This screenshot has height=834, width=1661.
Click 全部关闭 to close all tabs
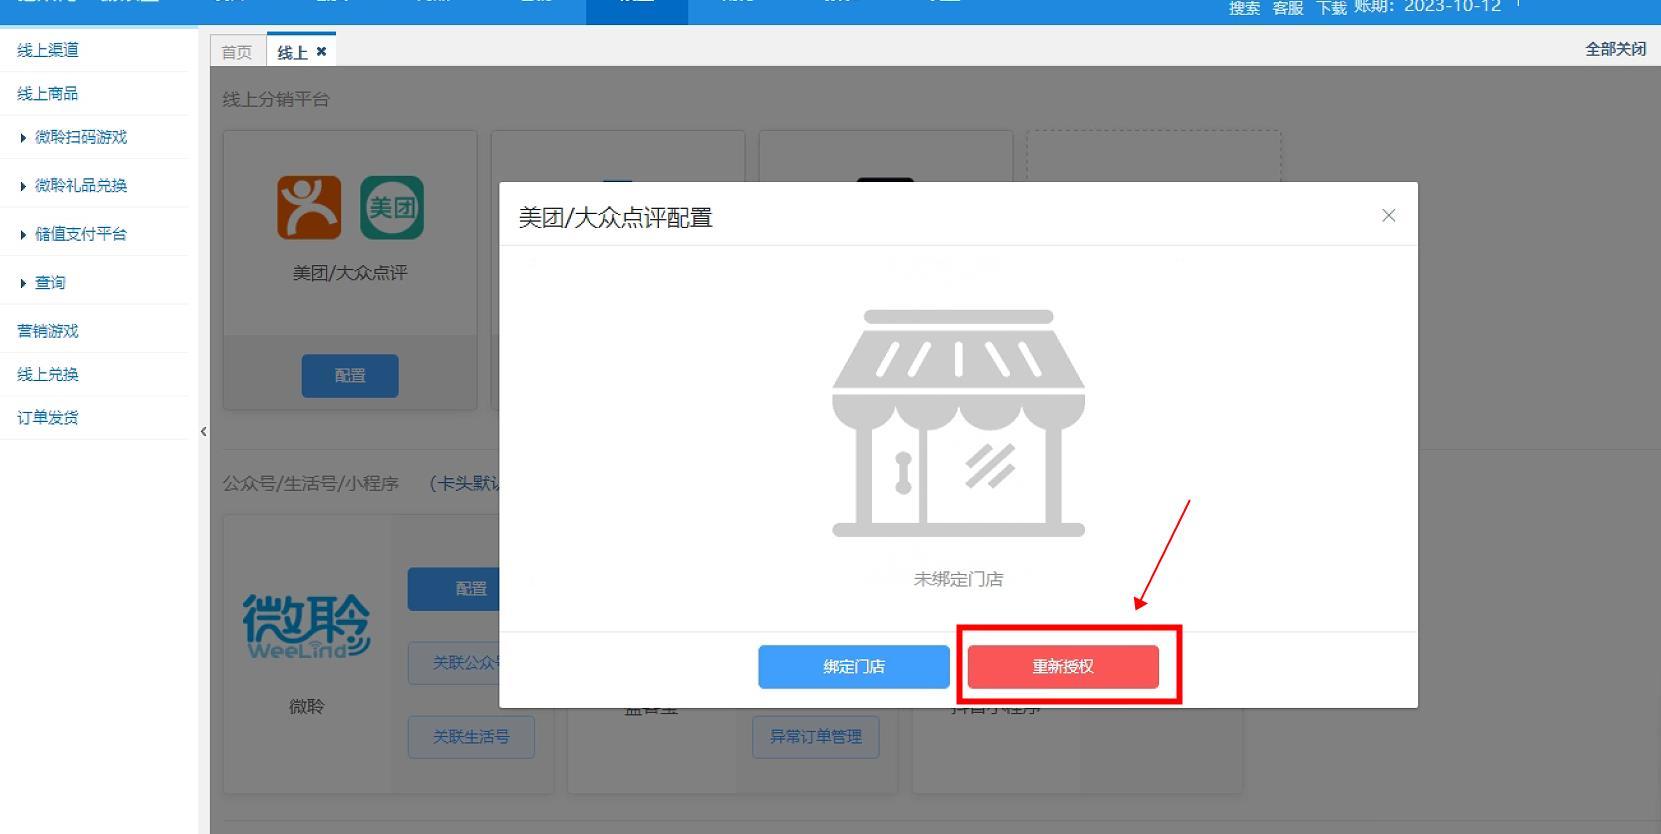click(1615, 49)
